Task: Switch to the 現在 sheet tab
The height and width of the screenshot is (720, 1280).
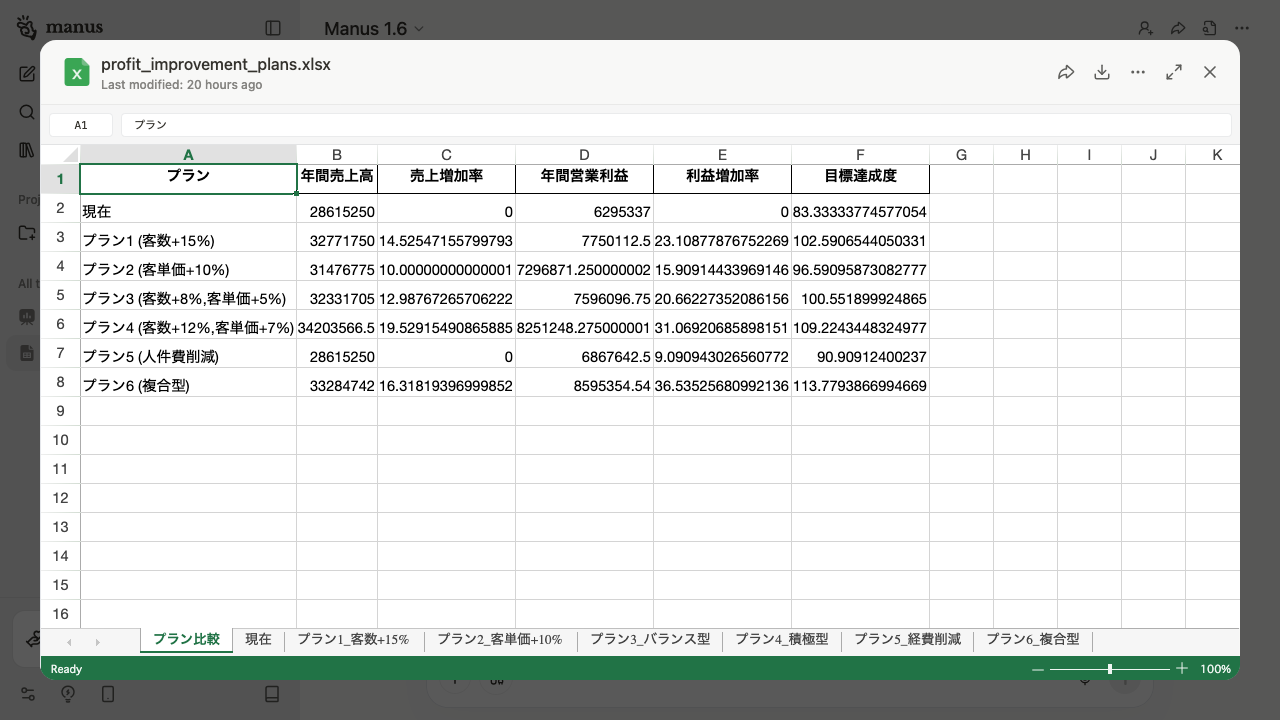Action: pyautogui.click(x=257, y=639)
